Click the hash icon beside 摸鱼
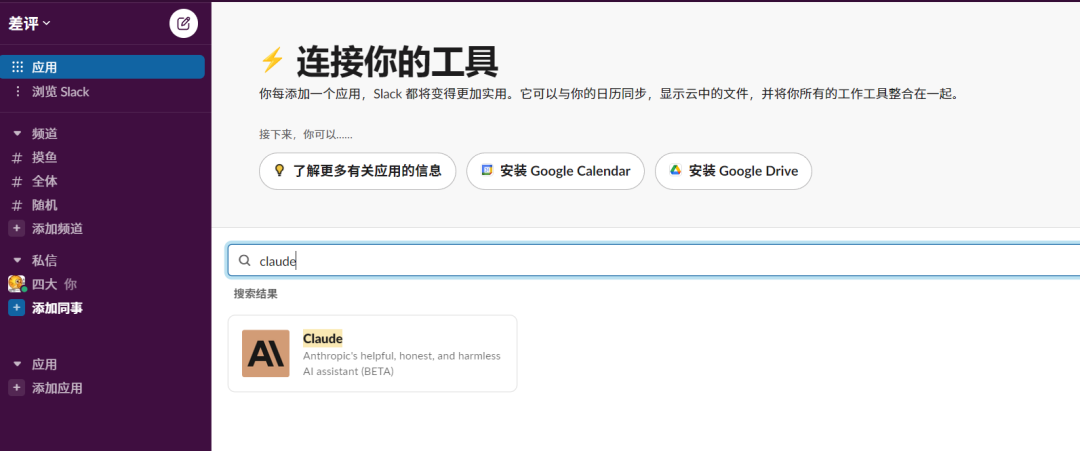Screen dimensions: 1080x451 17,158
